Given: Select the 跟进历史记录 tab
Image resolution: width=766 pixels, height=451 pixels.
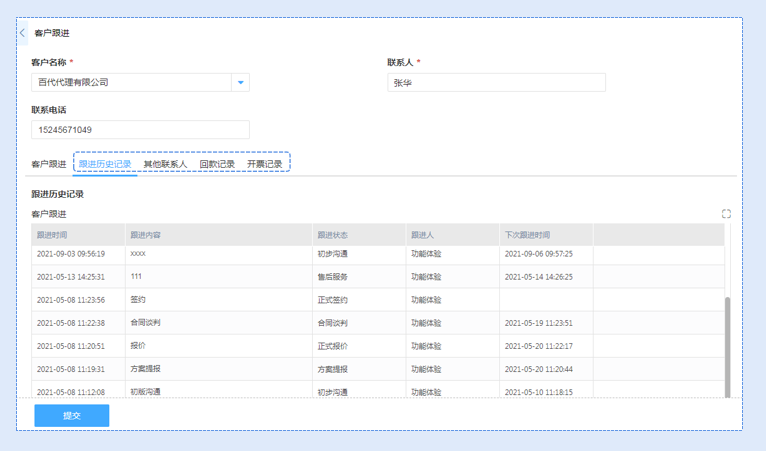Looking at the screenshot, I should 105,164.
